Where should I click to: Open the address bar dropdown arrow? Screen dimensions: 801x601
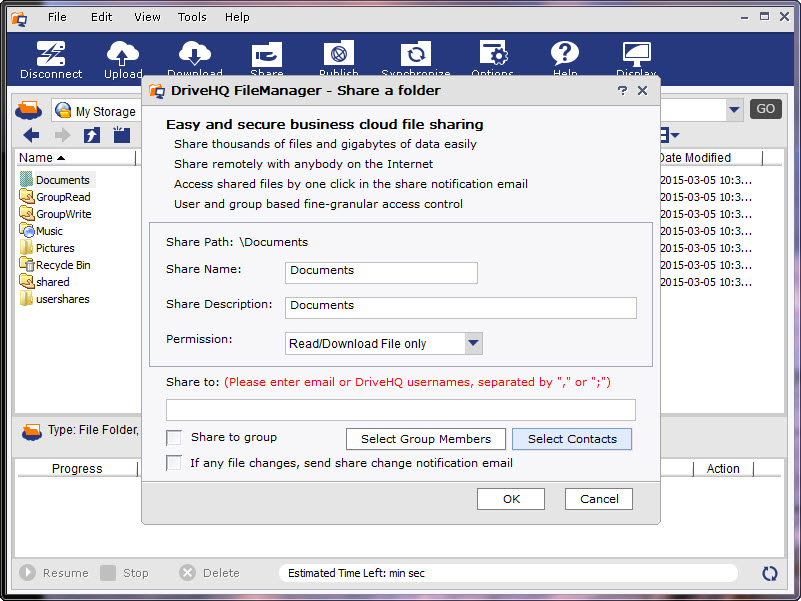tap(734, 110)
